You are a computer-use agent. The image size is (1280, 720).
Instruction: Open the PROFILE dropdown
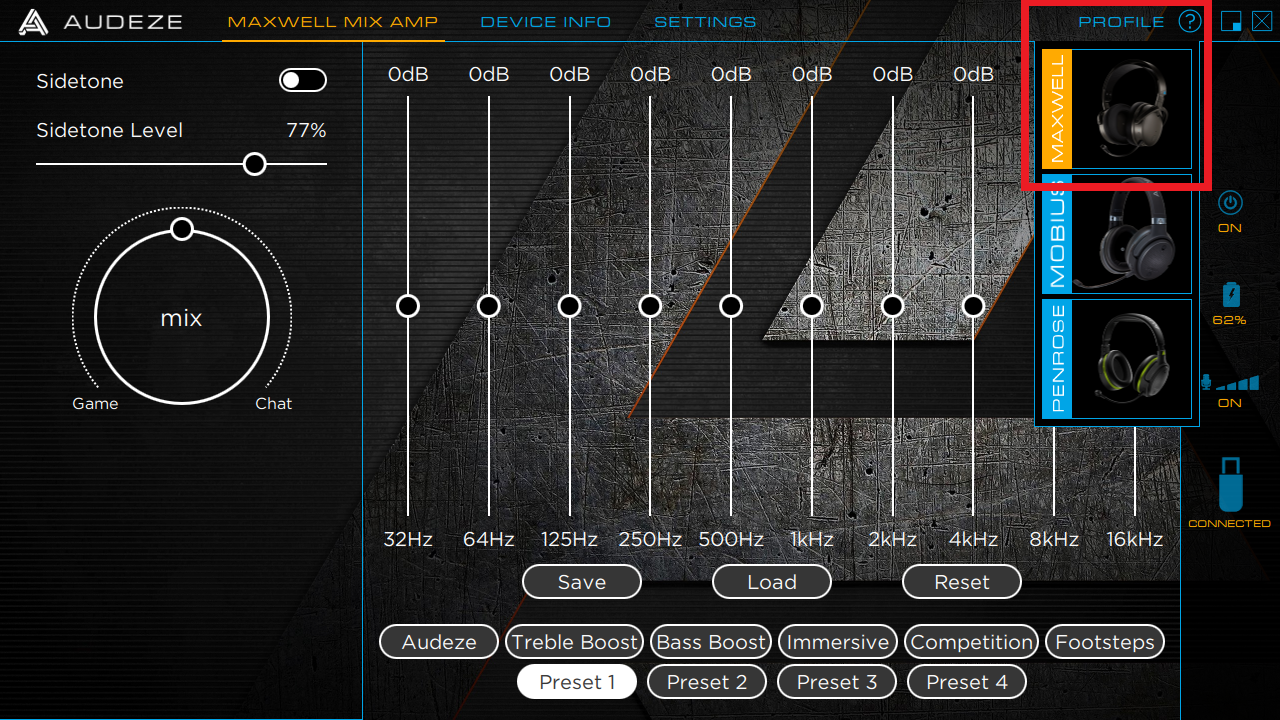pyautogui.click(x=1121, y=22)
